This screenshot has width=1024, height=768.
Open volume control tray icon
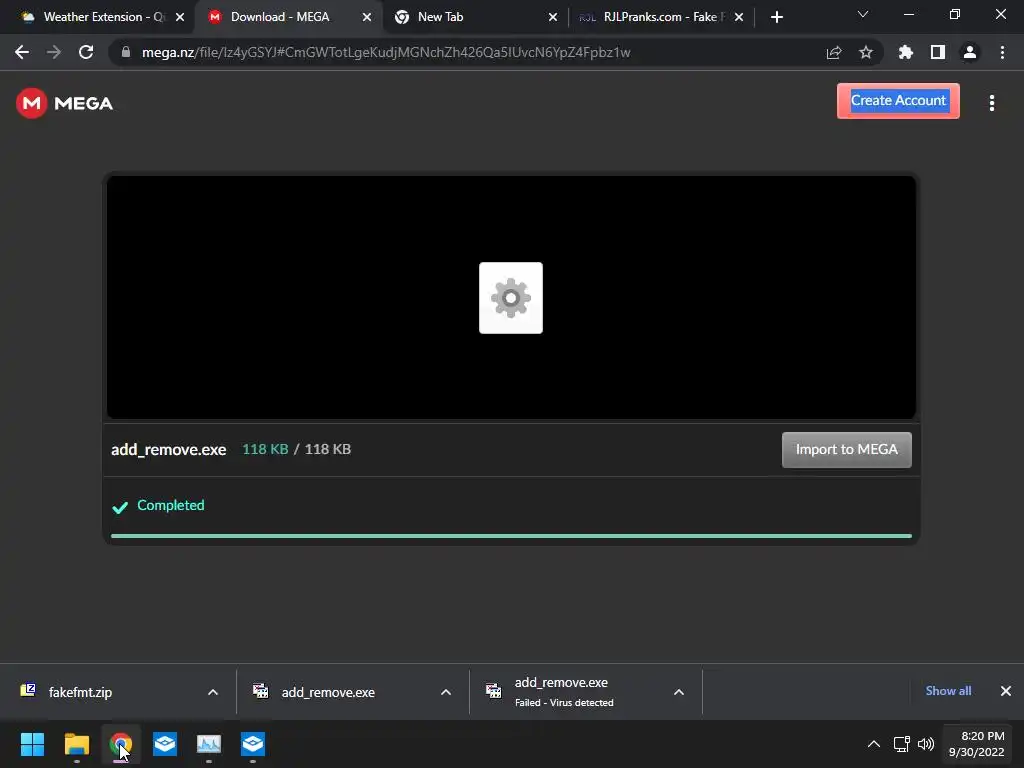pos(926,744)
